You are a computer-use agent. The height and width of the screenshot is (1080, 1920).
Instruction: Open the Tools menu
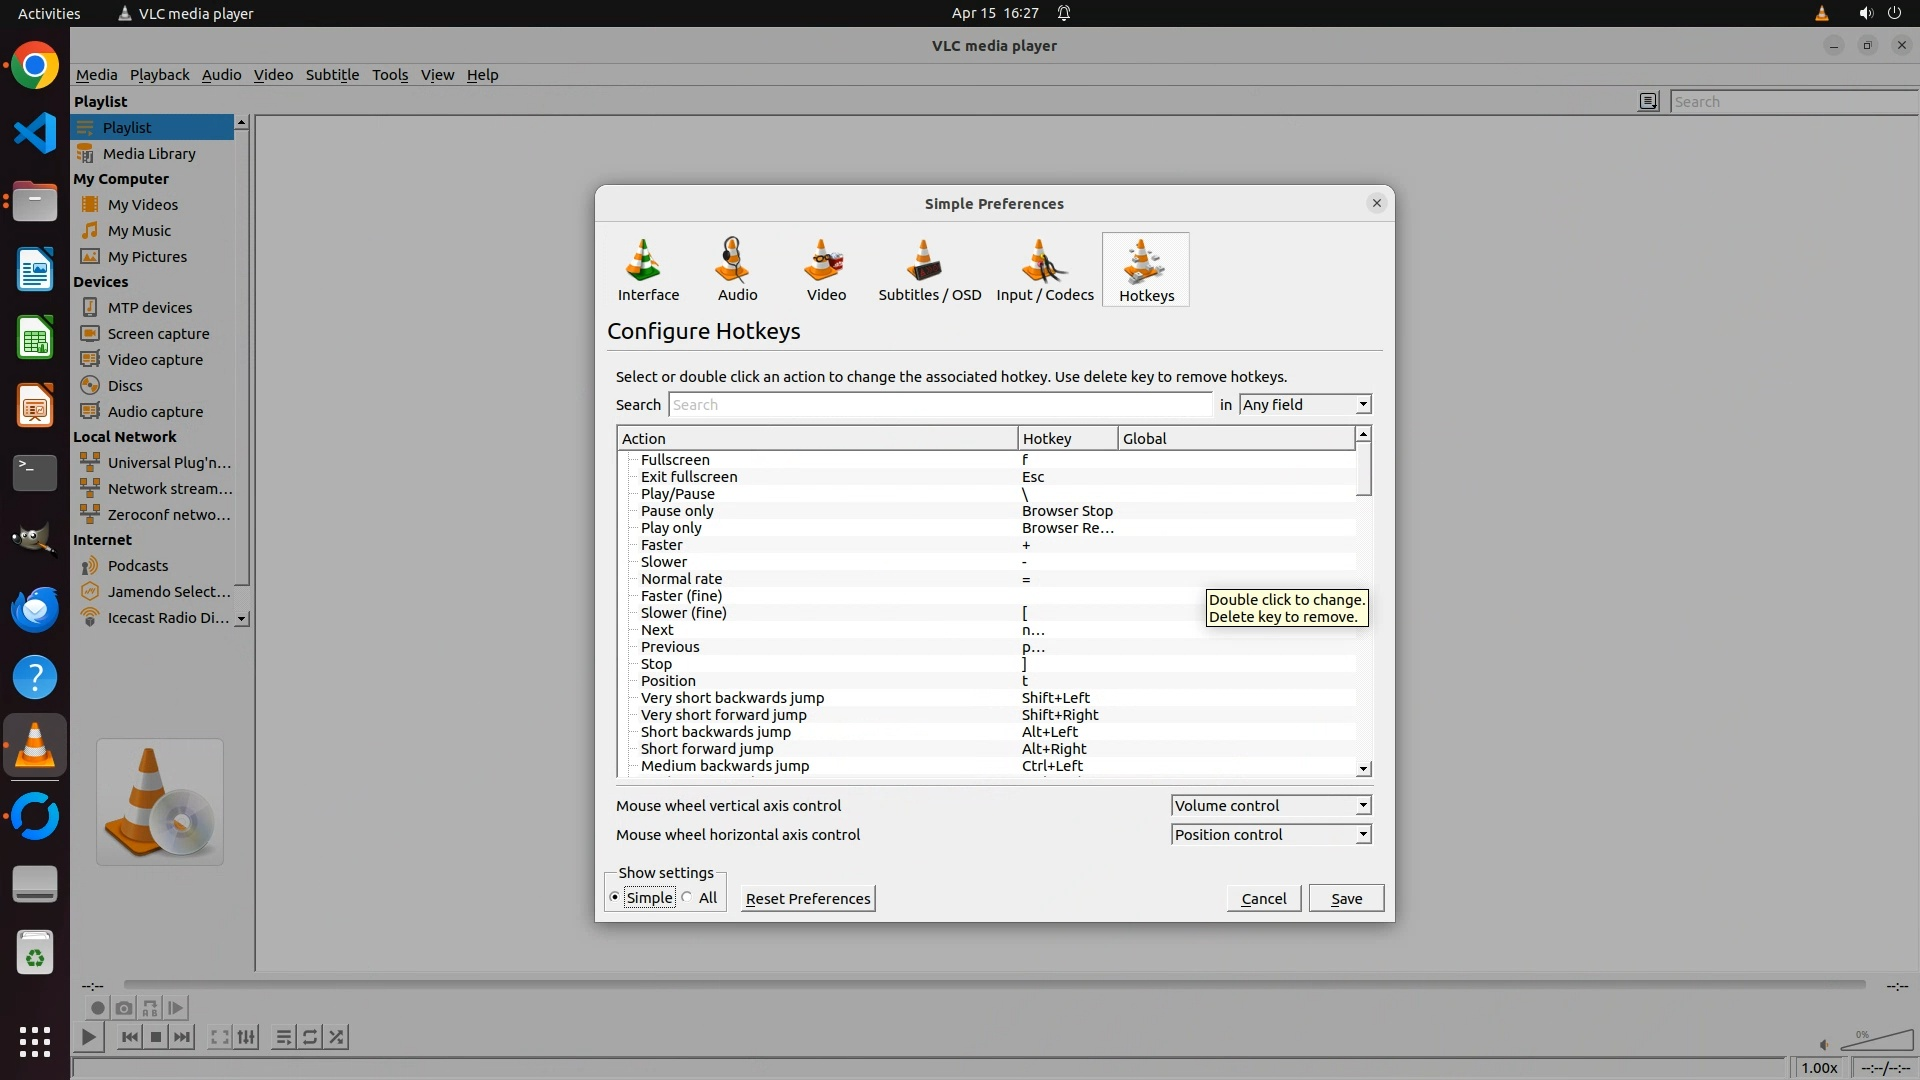coord(389,75)
